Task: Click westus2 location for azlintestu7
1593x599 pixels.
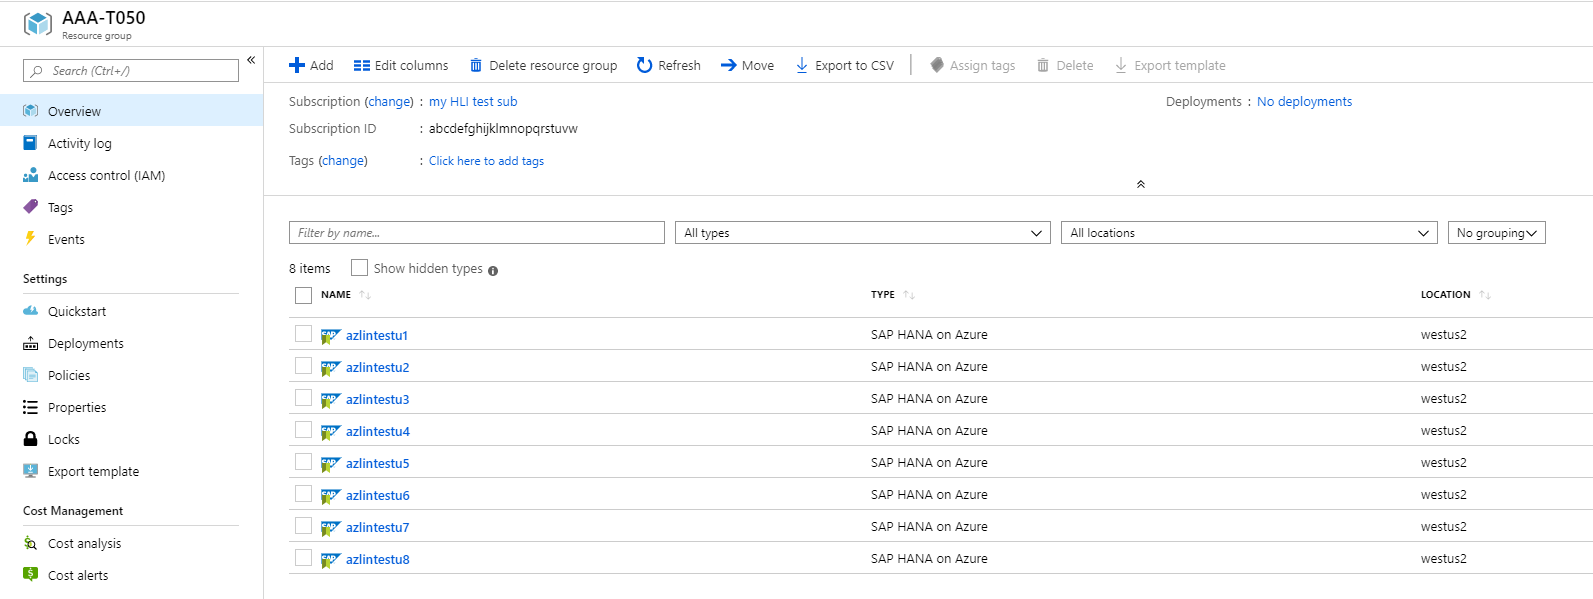Action: click(1443, 527)
